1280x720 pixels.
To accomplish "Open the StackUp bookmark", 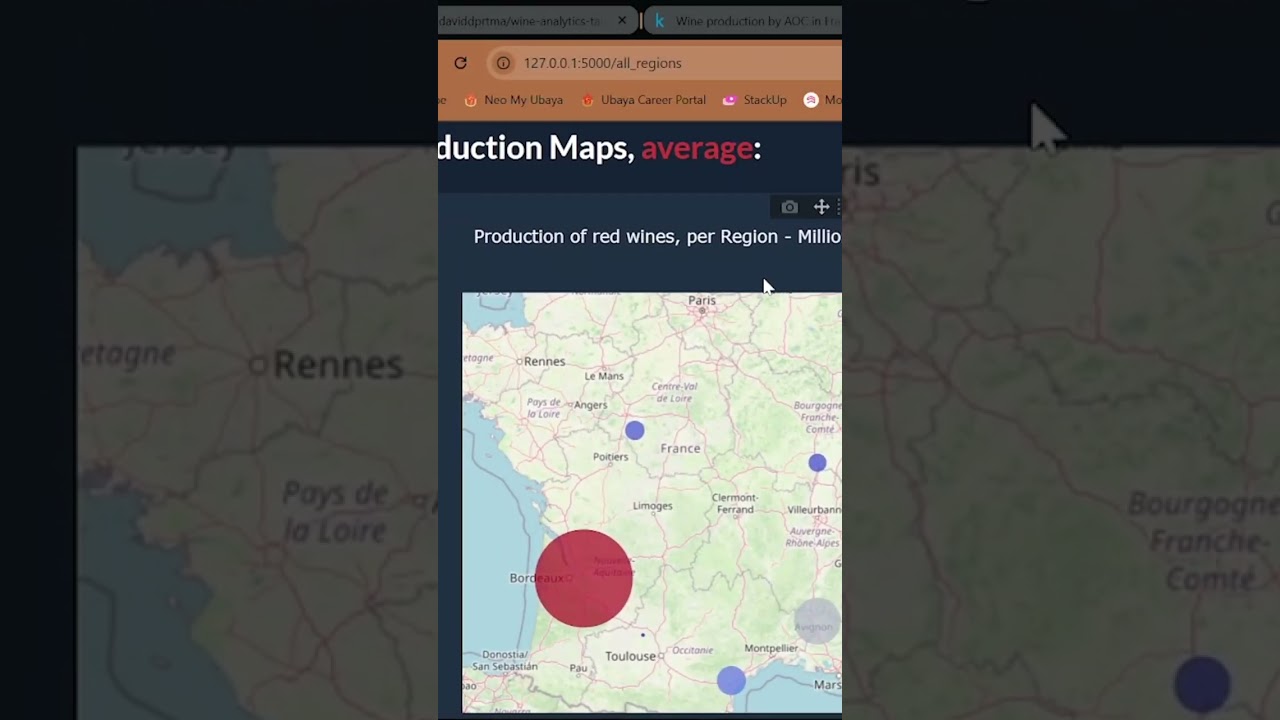I will [x=764, y=100].
